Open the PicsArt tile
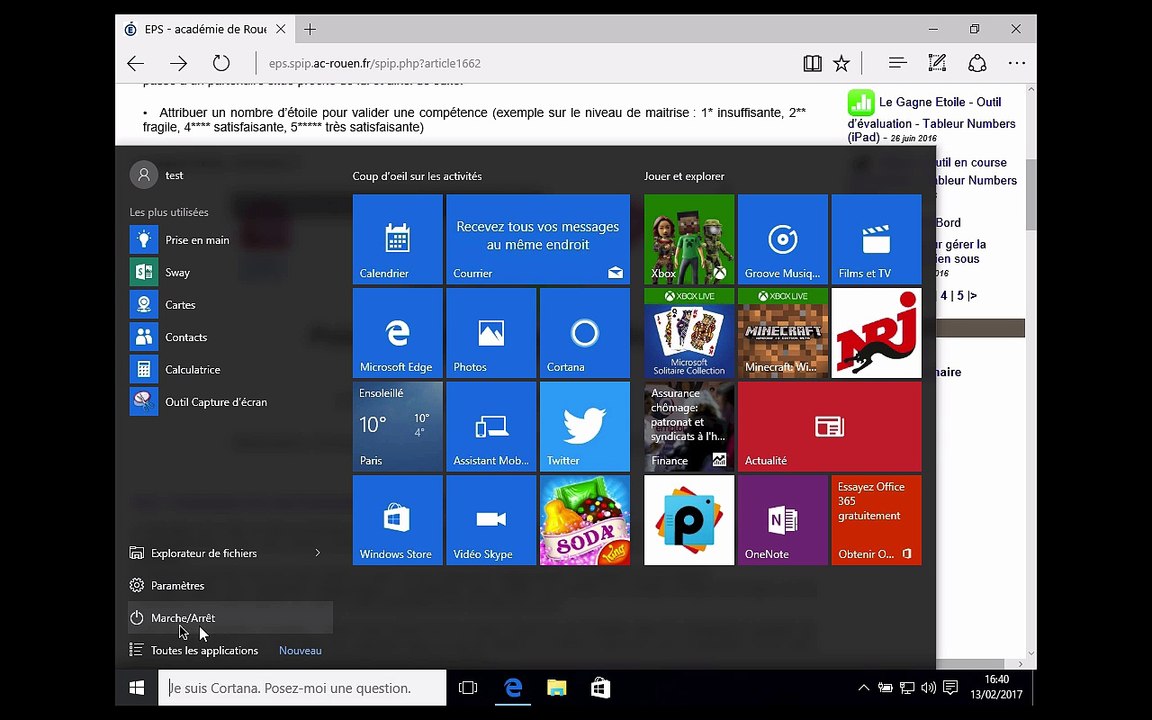Screen dimensions: 1152x720 (x=689, y=520)
